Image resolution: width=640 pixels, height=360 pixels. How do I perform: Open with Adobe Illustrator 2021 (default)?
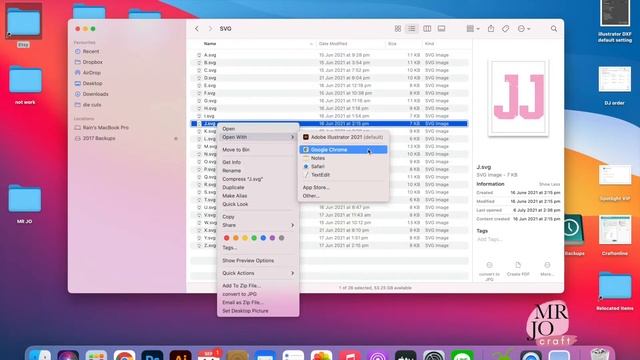pos(343,137)
